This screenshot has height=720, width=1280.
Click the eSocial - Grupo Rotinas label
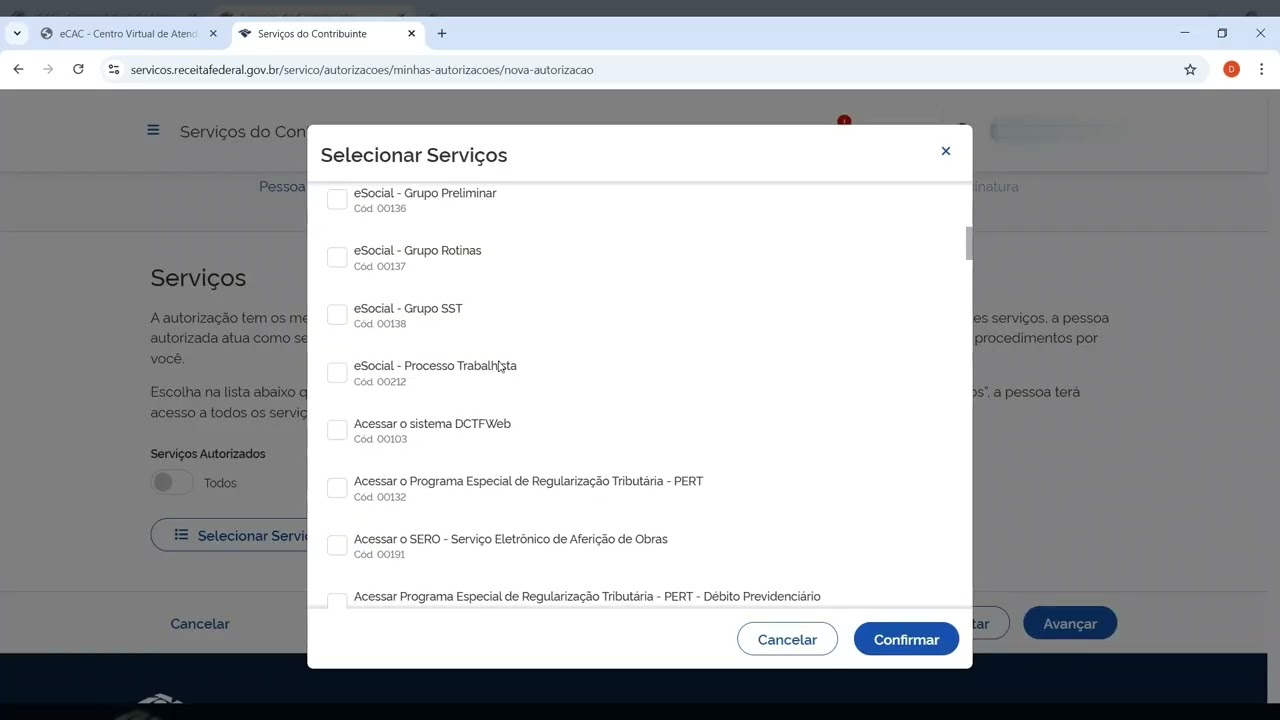point(417,251)
